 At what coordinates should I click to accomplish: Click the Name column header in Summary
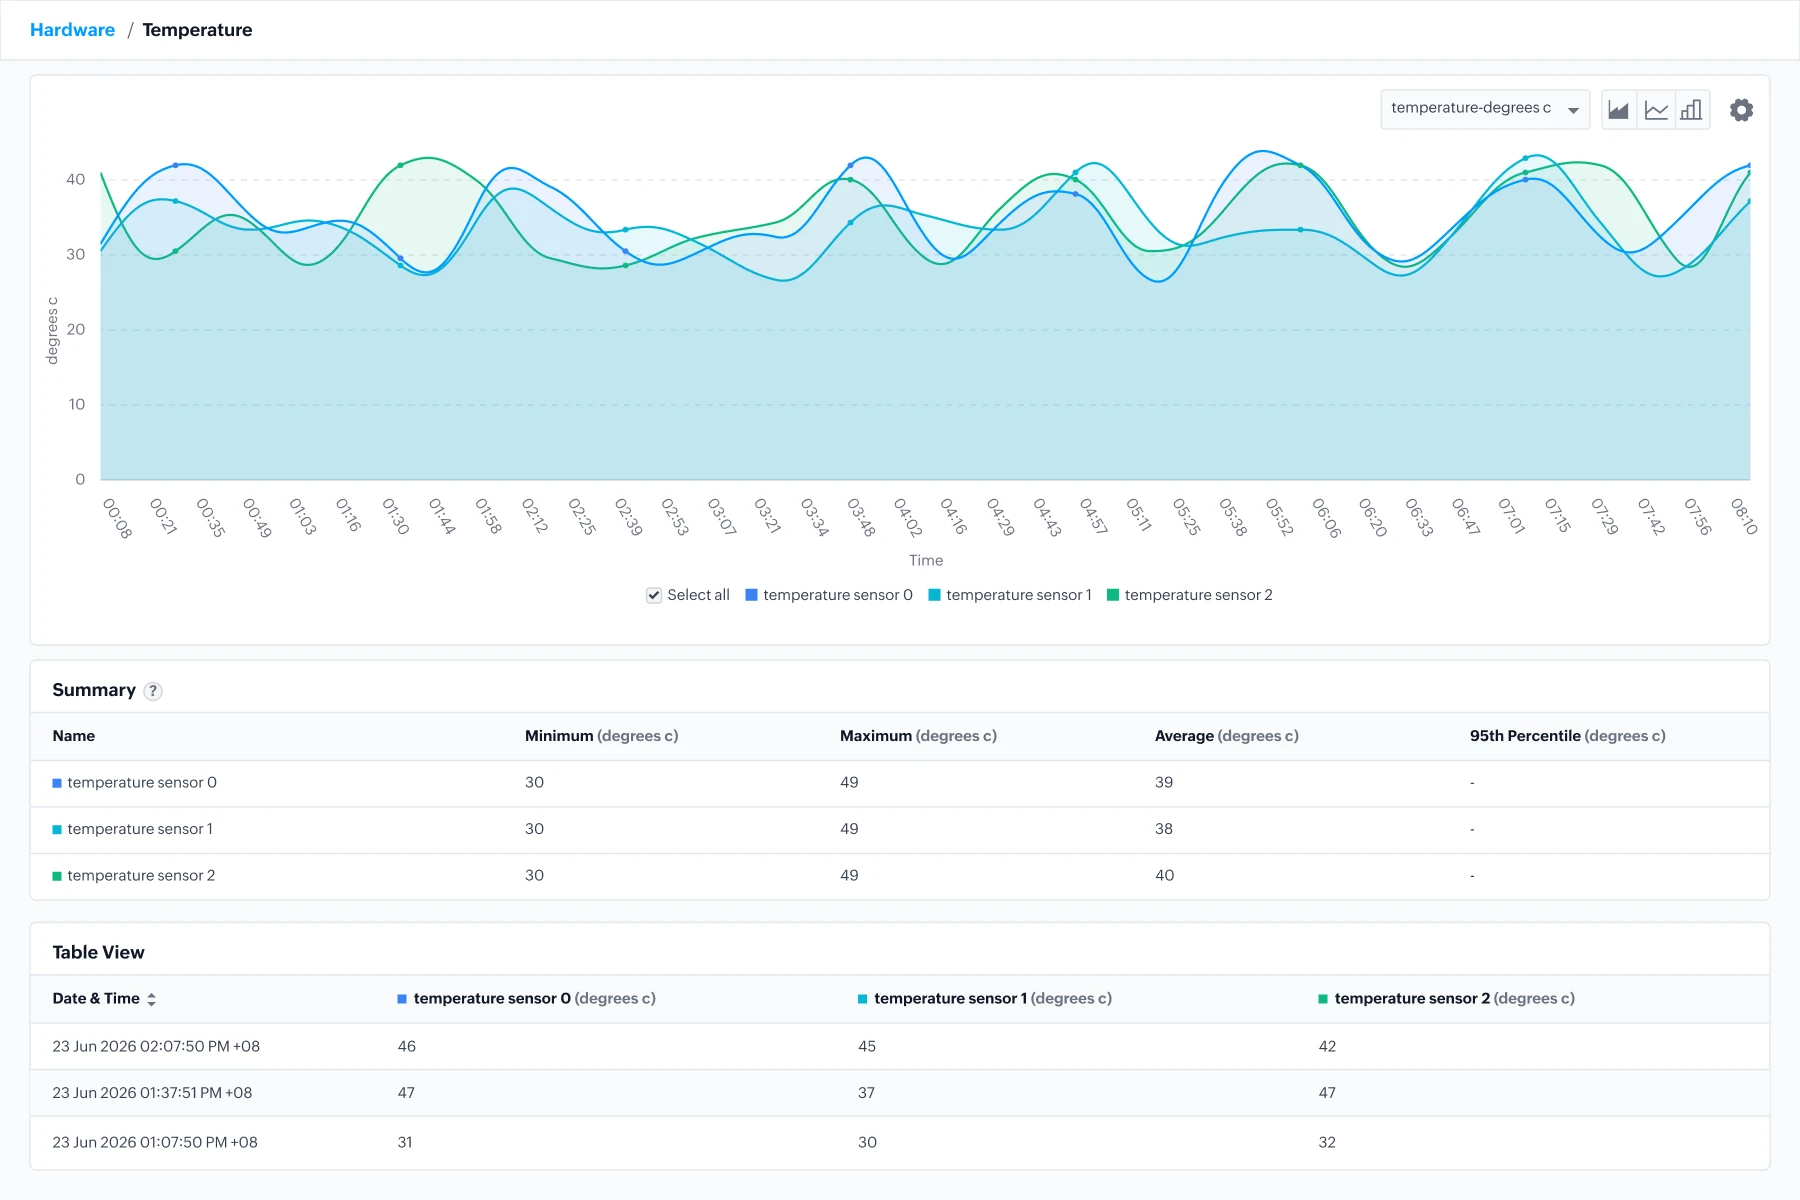tap(74, 736)
